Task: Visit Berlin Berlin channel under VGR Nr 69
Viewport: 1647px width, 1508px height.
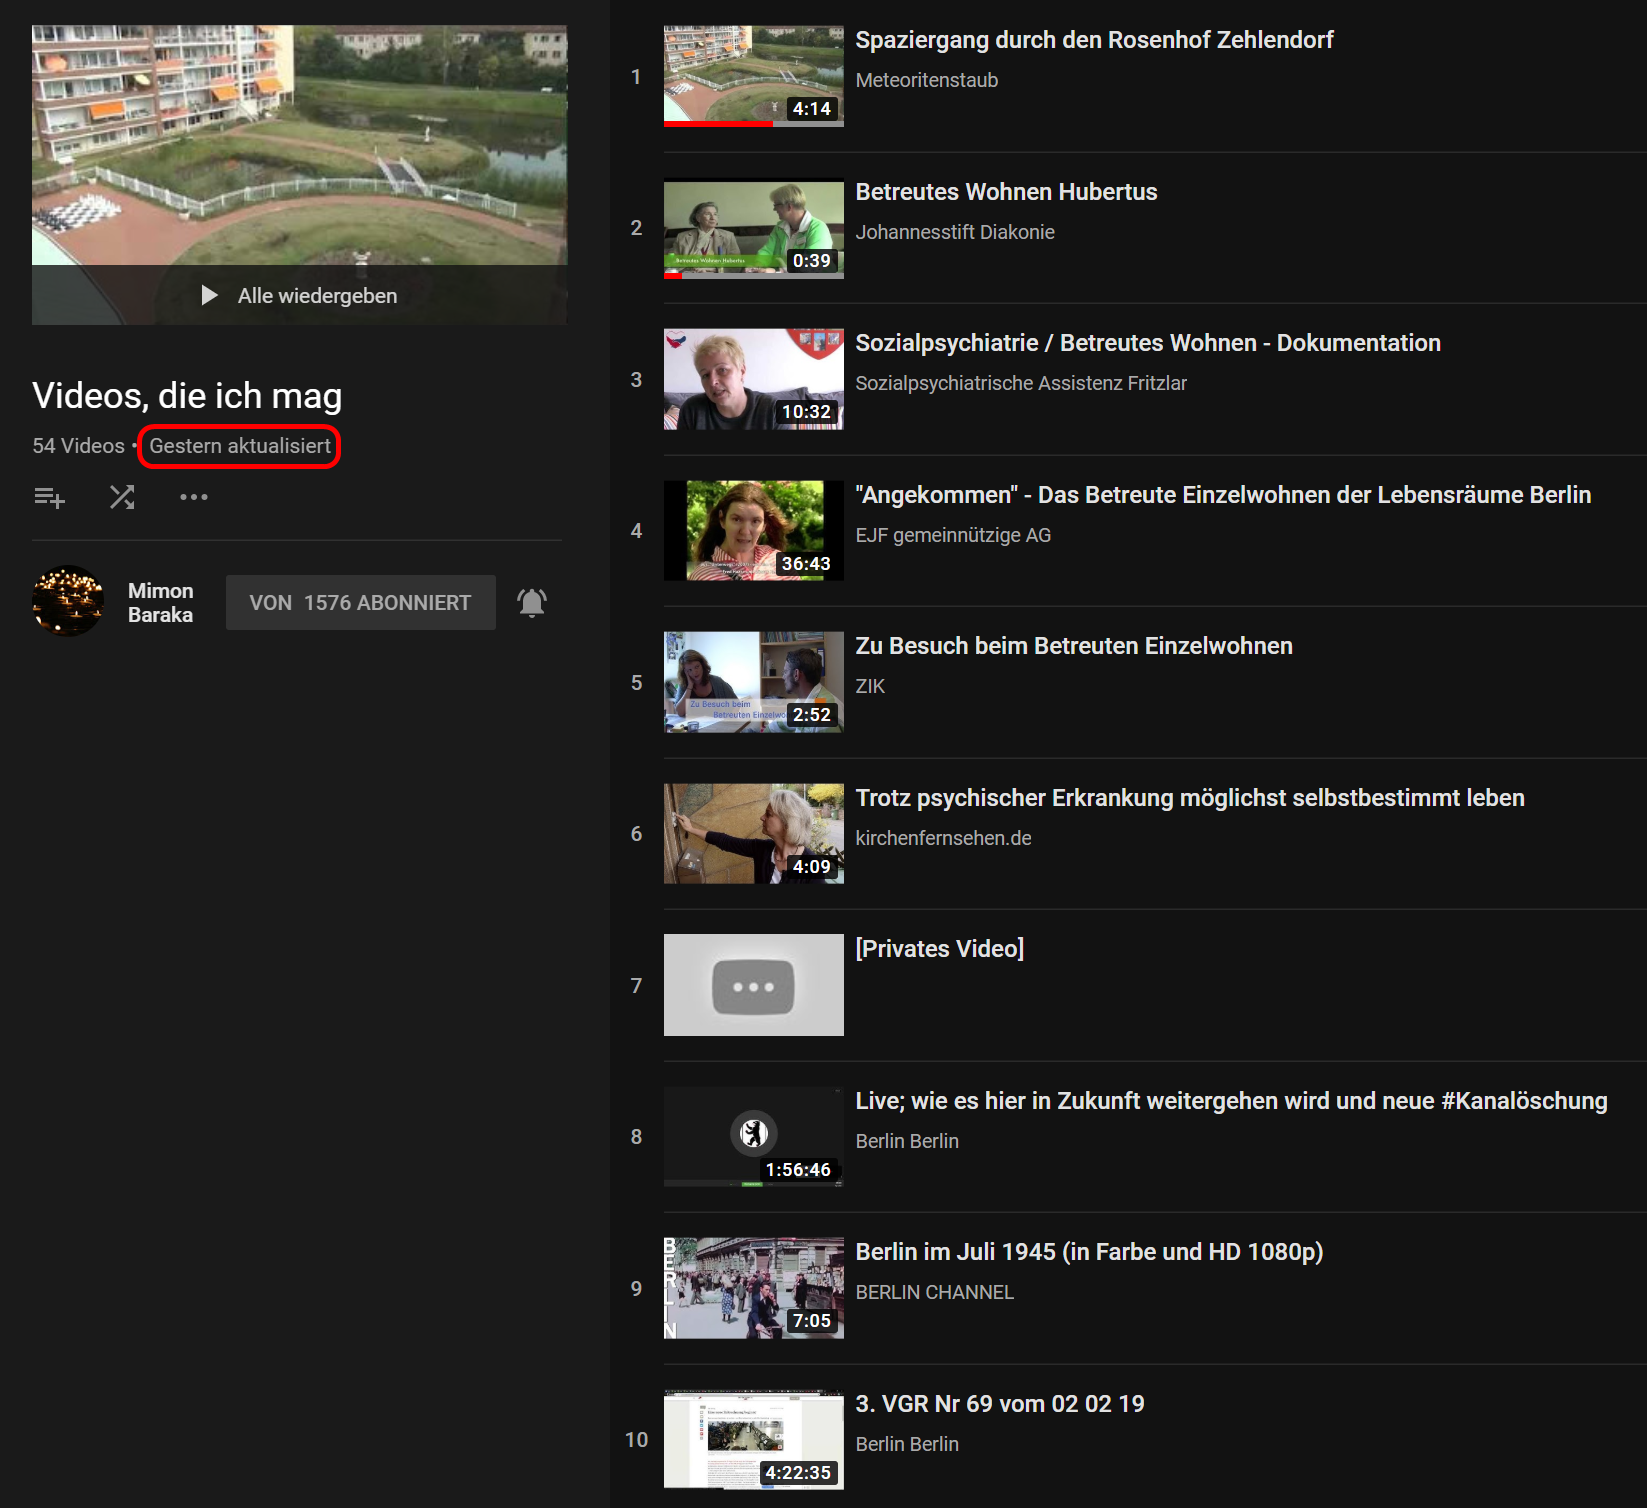Action: pyautogui.click(x=907, y=1444)
